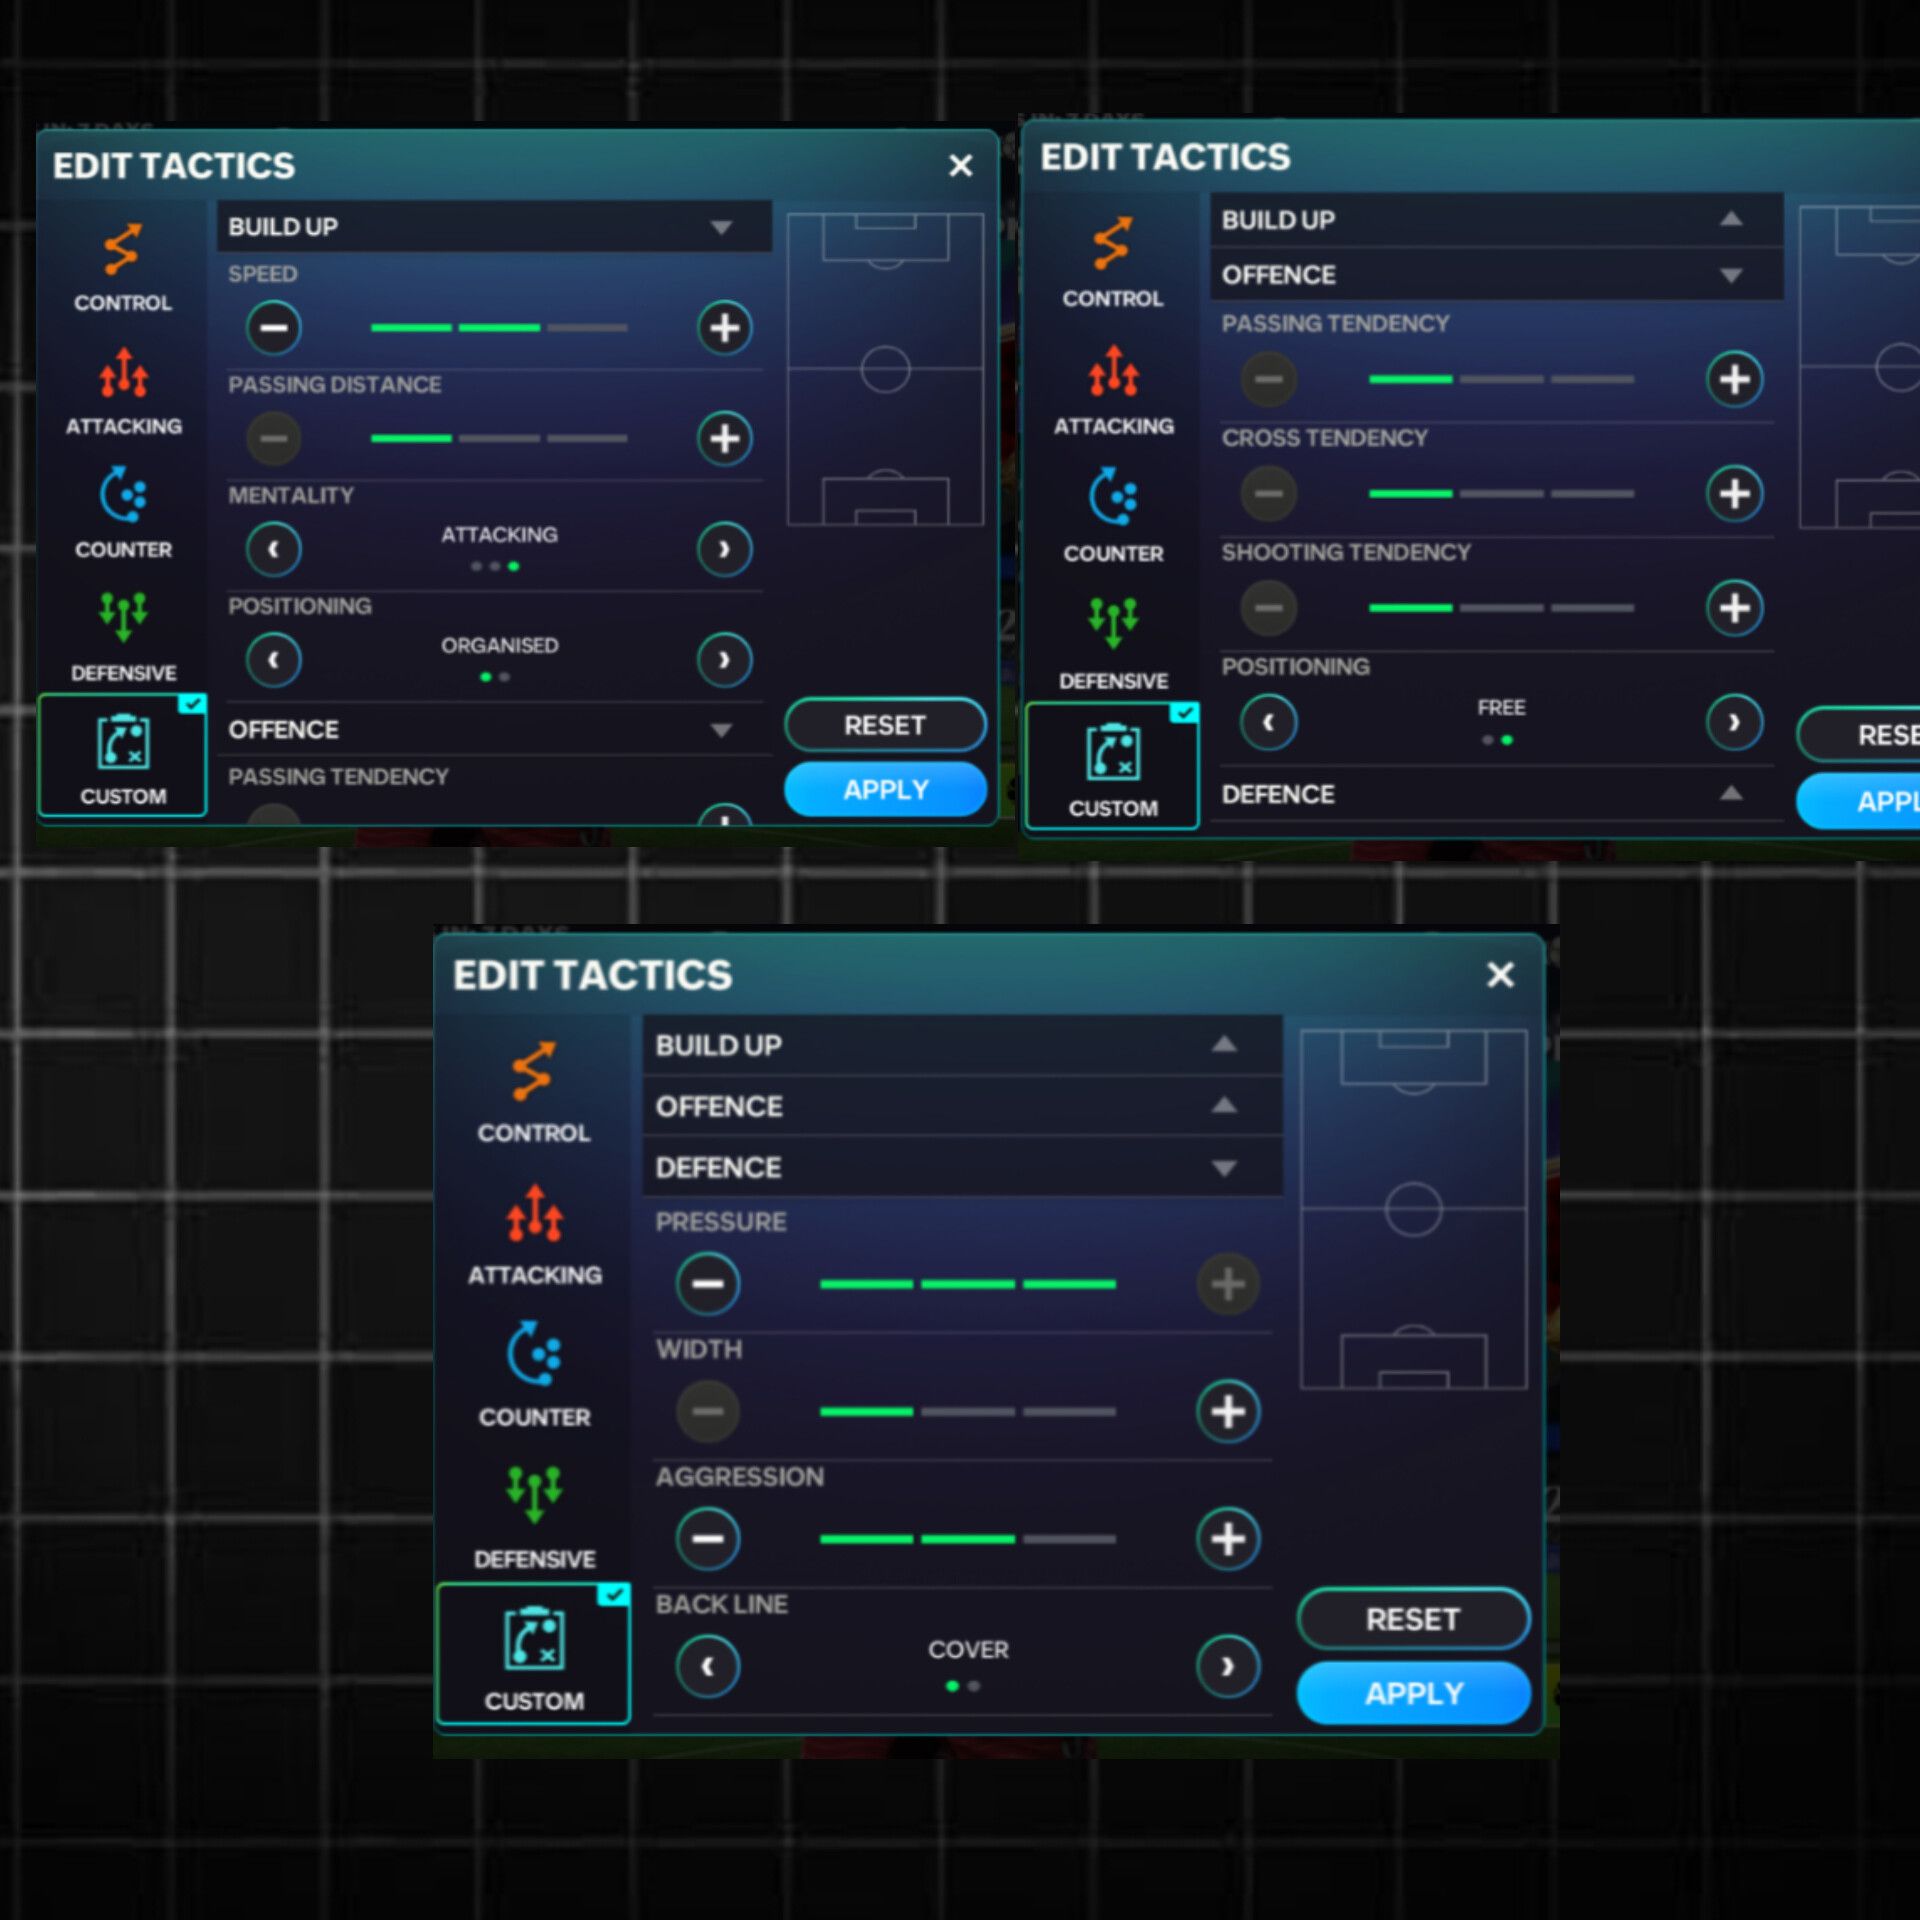Switch Organised positioning to next option
This screenshot has width=1920, height=1920.
pyautogui.click(x=724, y=660)
